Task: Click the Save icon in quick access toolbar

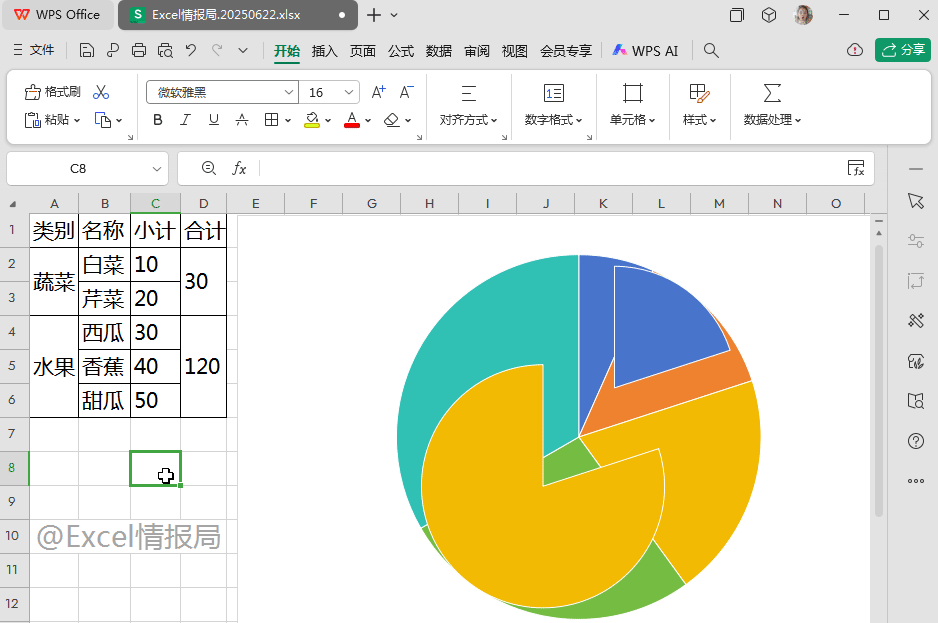Action: click(87, 50)
